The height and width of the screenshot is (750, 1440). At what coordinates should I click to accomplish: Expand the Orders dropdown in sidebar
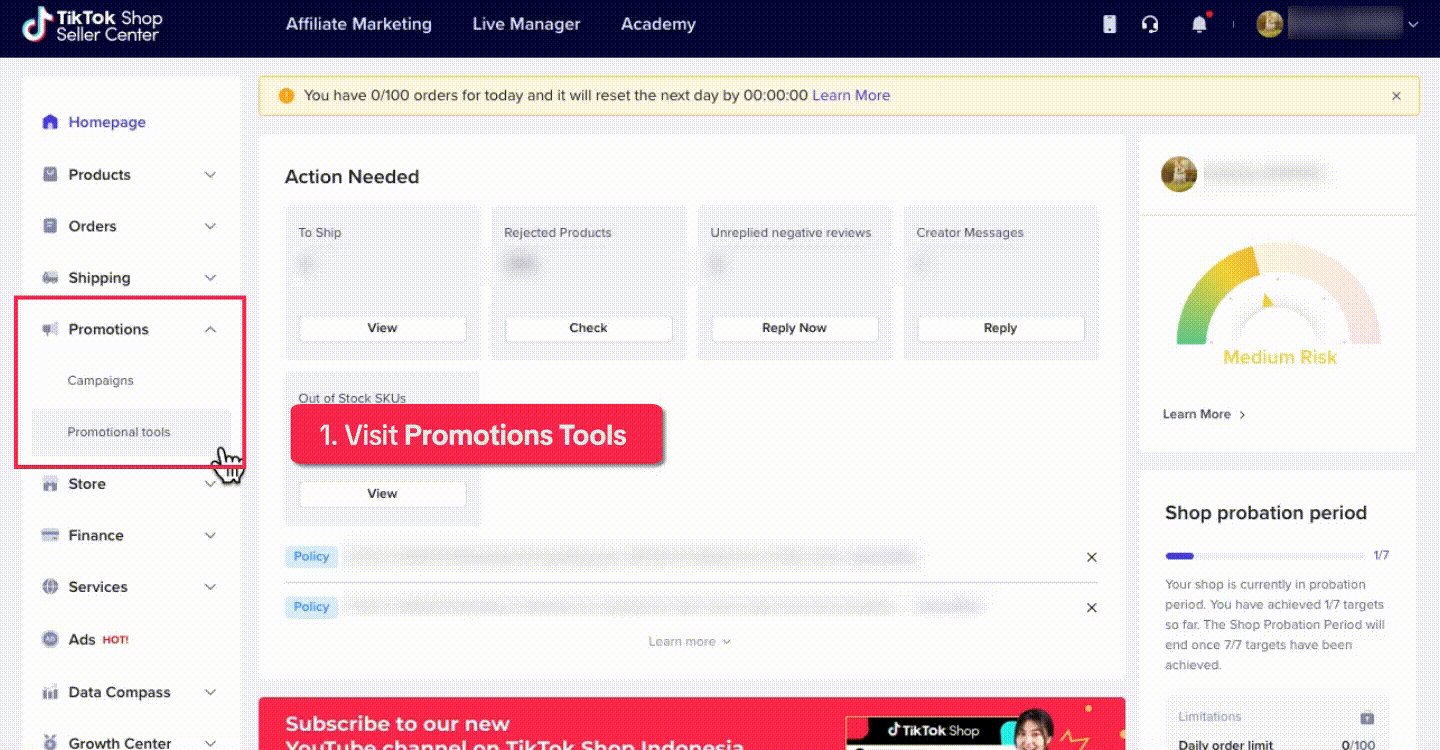210,226
